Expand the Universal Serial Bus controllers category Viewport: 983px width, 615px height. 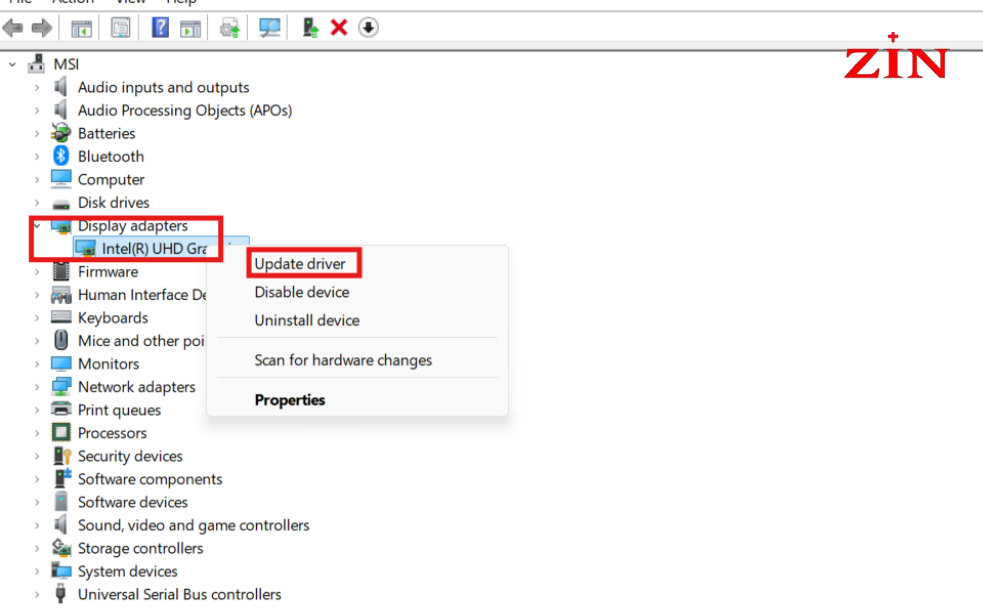pyautogui.click(x=37, y=594)
